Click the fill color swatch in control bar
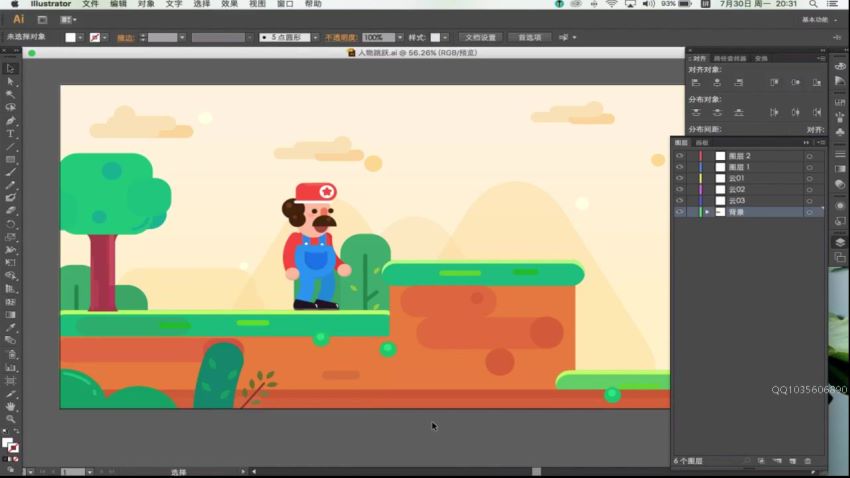Image resolution: width=850 pixels, height=478 pixels. click(x=70, y=37)
